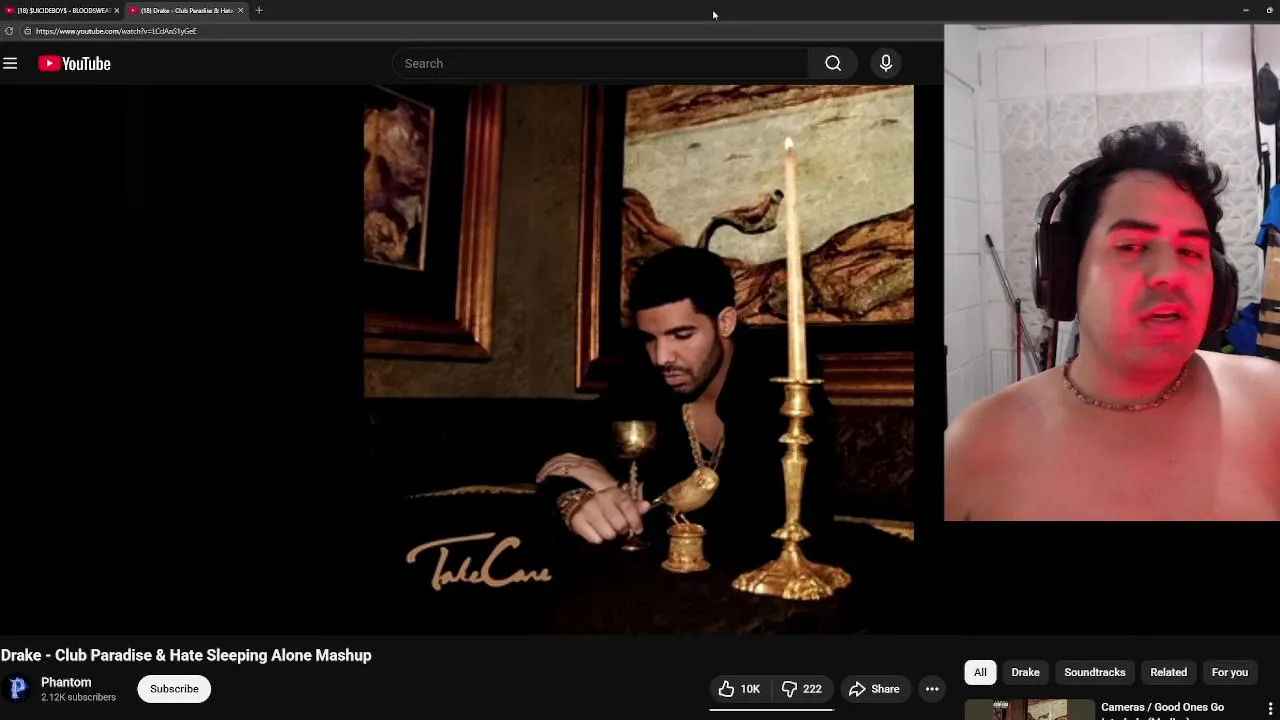Open the Cameras / Good Ones Go video thumbnail
Image resolution: width=1280 pixels, height=720 pixels.
click(1029, 710)
